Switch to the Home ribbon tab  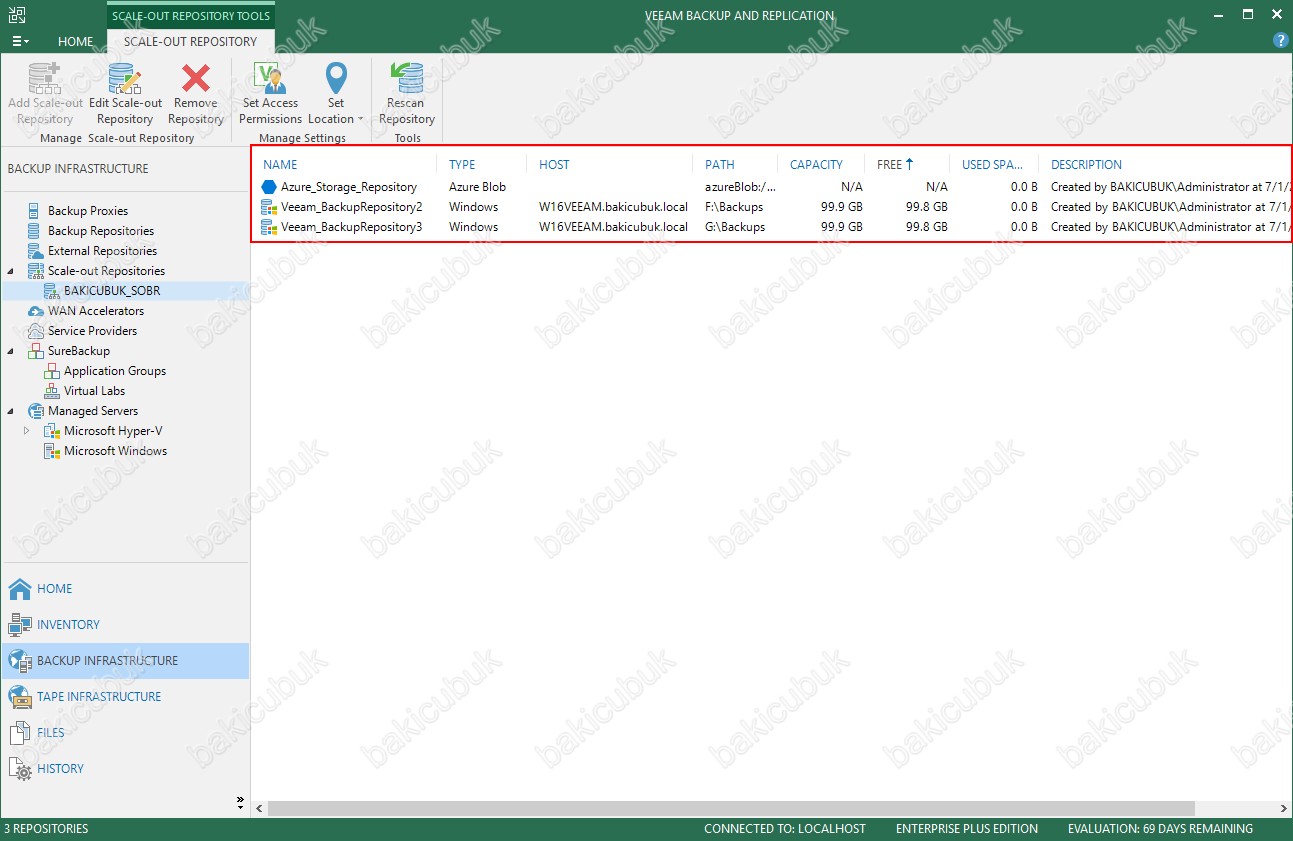pyautogui.click(x=75, y=42)
